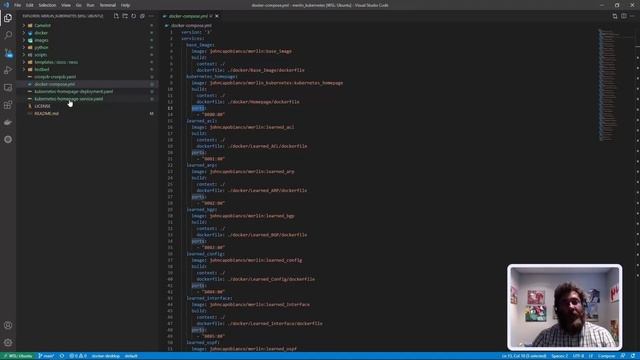
Task: Click Ln 13, Col 10 cursor position
Action: [524, 356]
